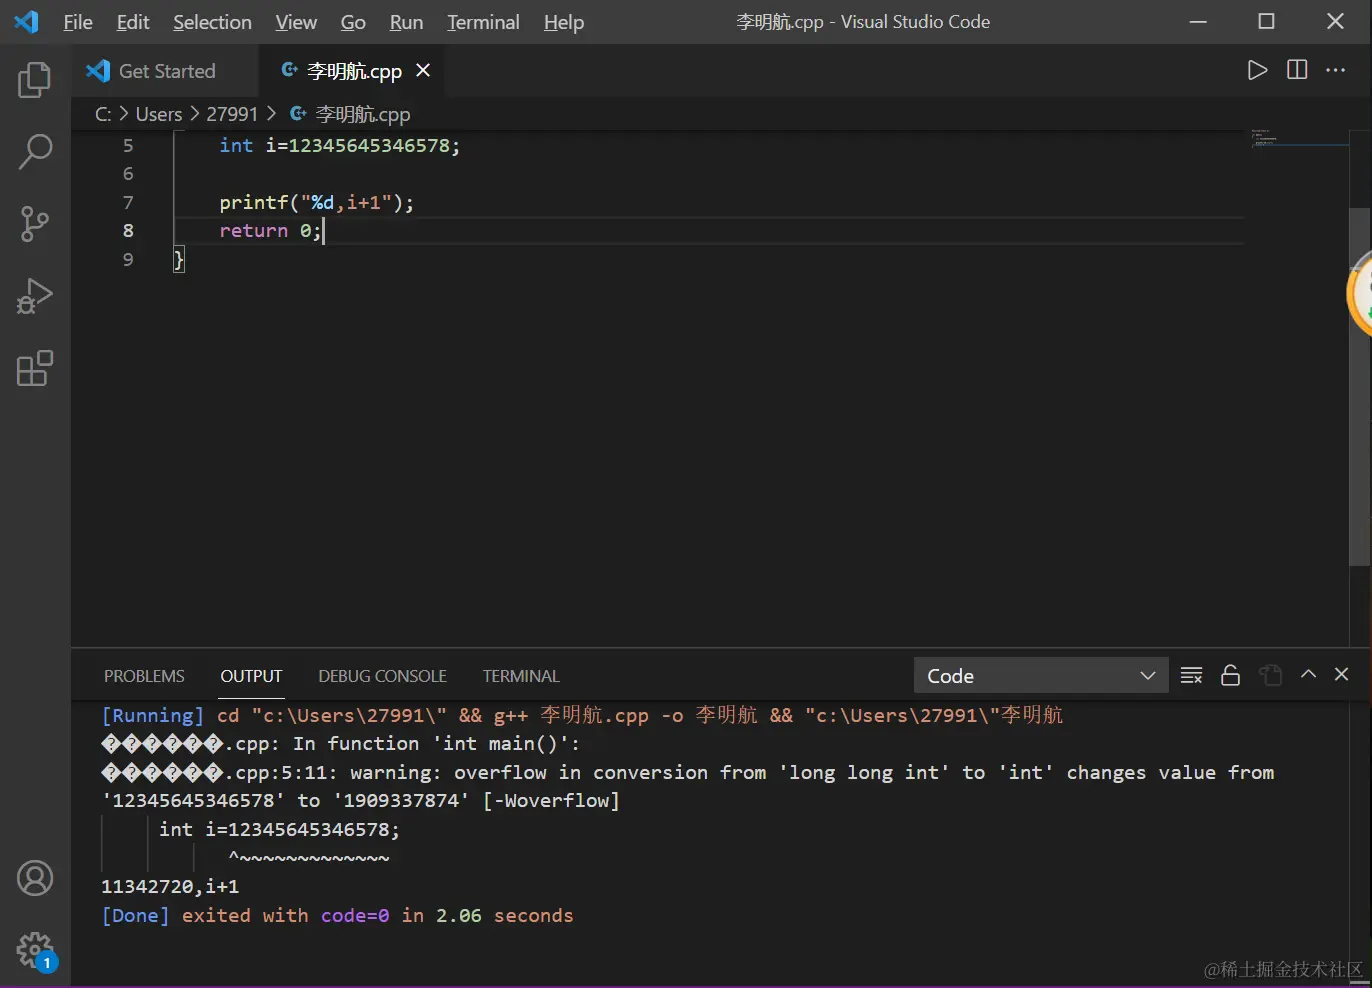Click line number 5 in the gutter
The image size is (1372, 988).
click(x=128, y=145)
